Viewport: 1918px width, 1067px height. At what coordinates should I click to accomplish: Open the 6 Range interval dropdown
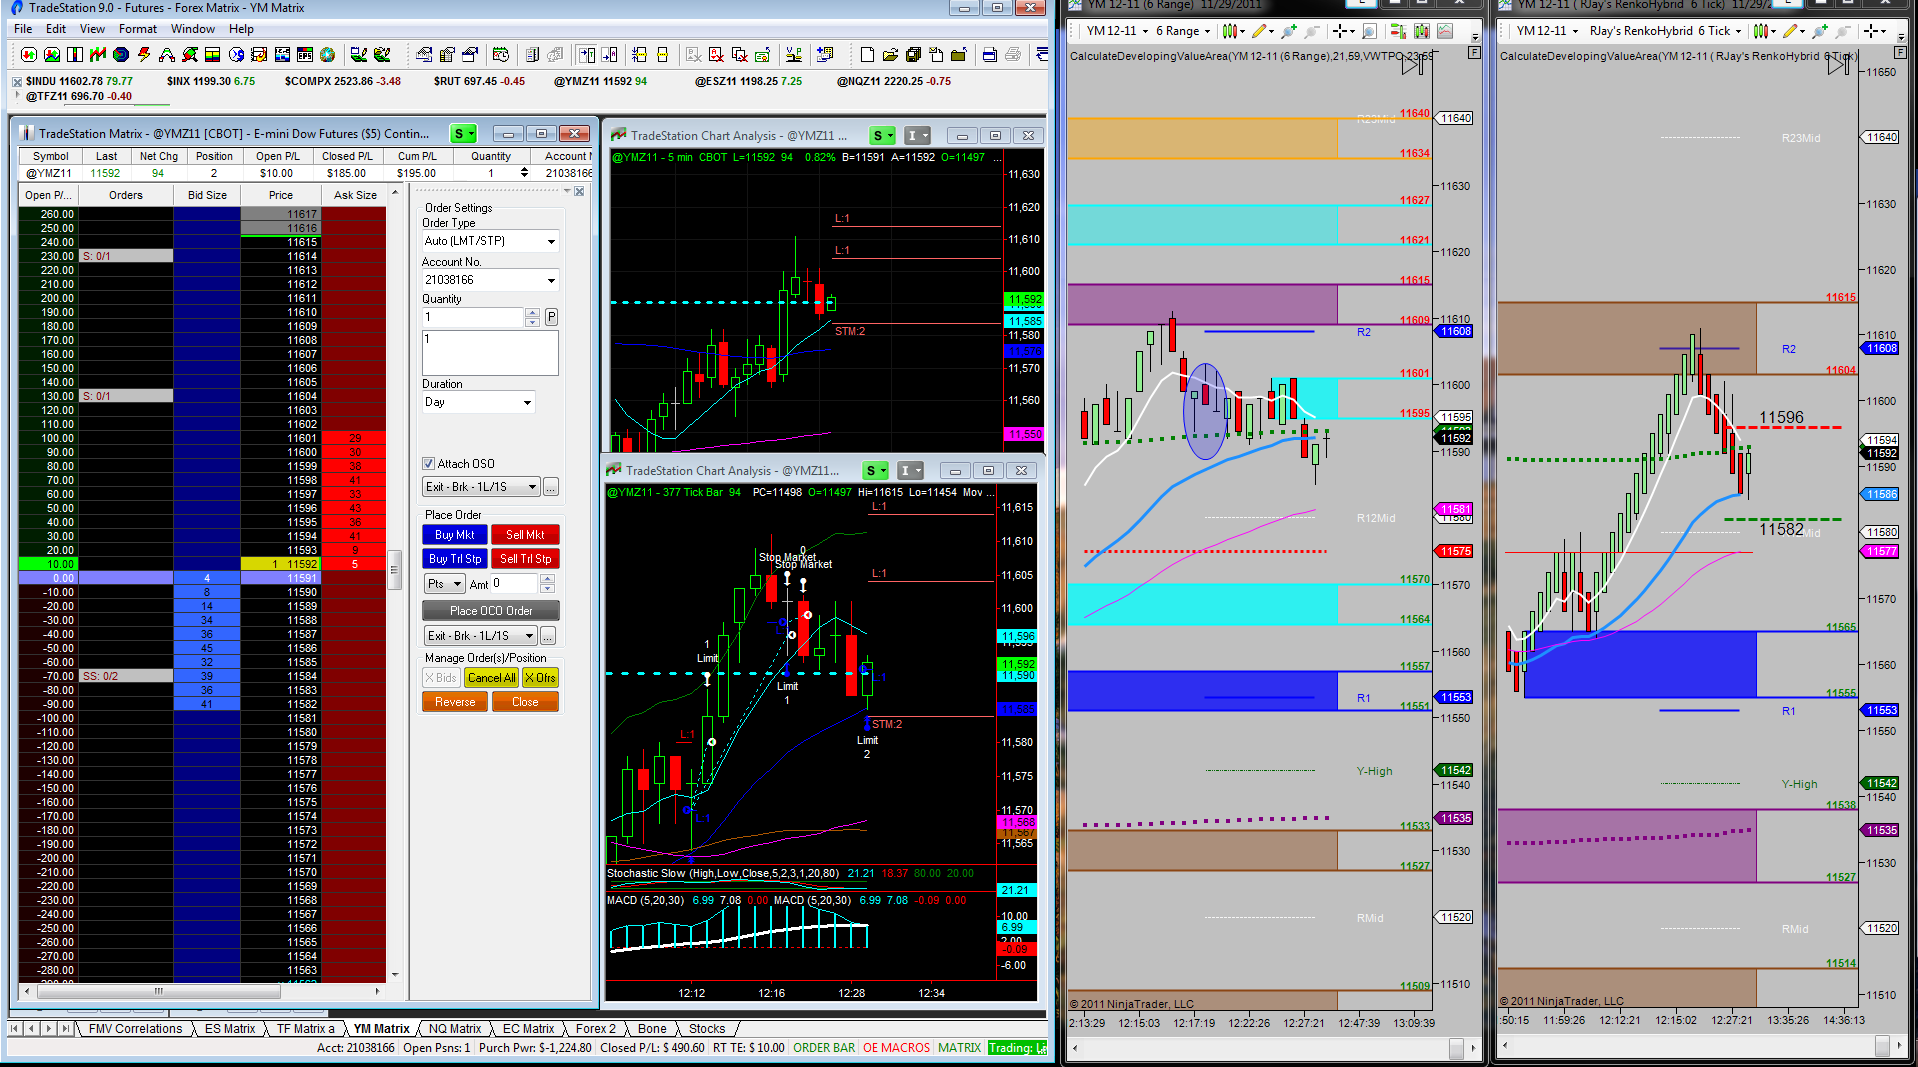[x=1182, y=31]
